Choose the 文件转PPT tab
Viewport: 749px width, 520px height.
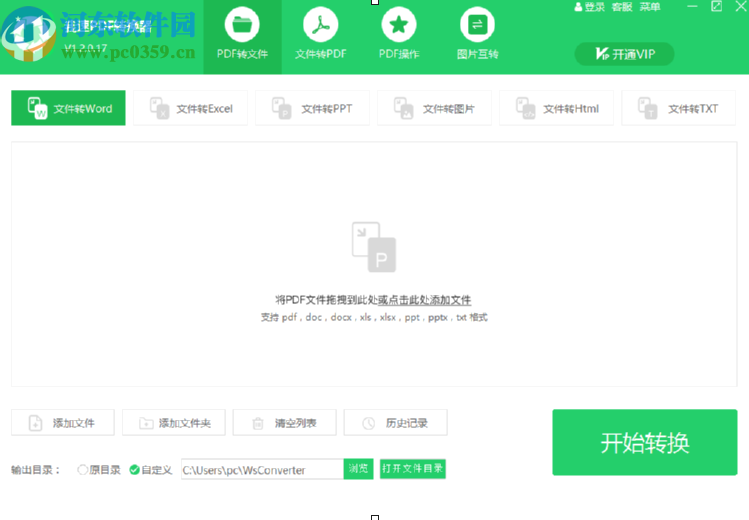tap(312, 108)
